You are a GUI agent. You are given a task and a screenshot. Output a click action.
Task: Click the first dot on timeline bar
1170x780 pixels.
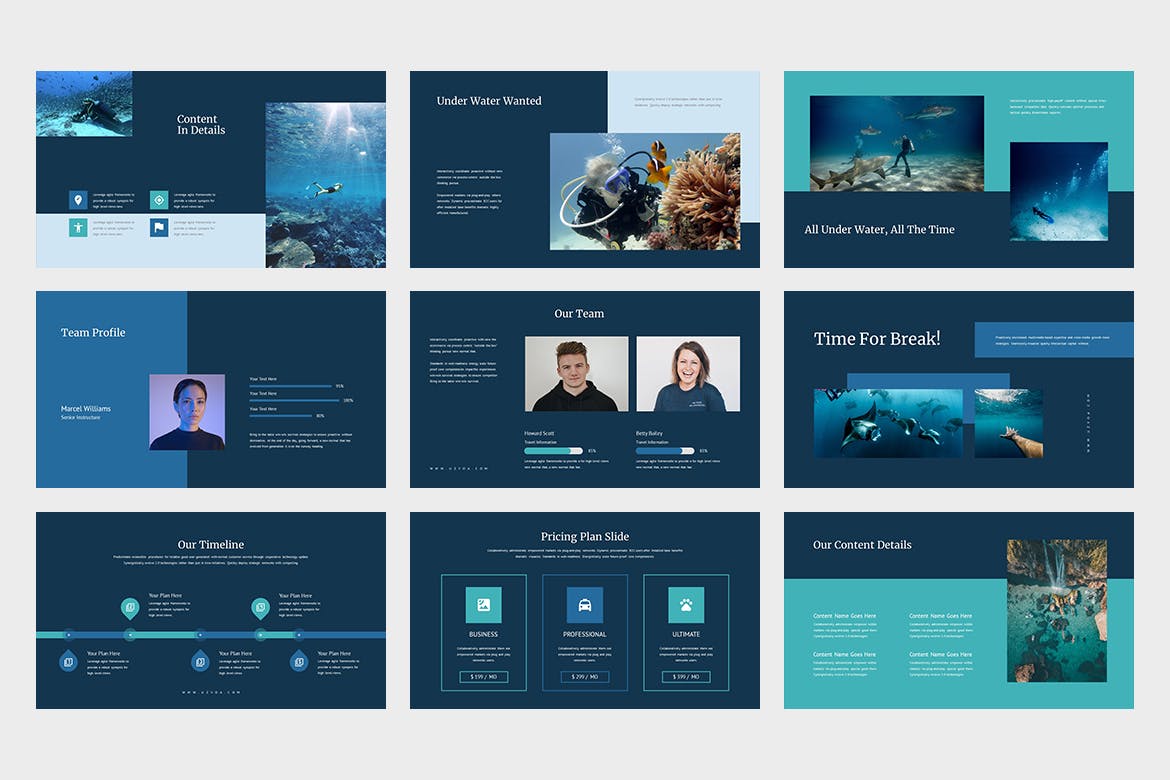(68, 634)
